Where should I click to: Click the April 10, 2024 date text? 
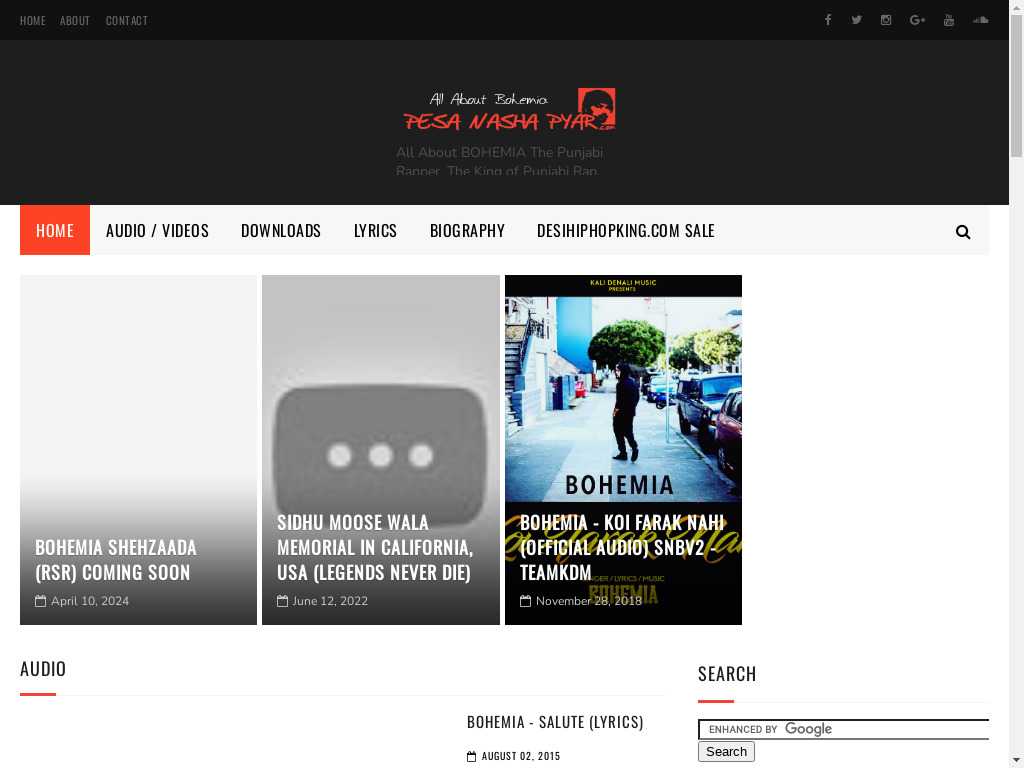[x=90, y=601]
